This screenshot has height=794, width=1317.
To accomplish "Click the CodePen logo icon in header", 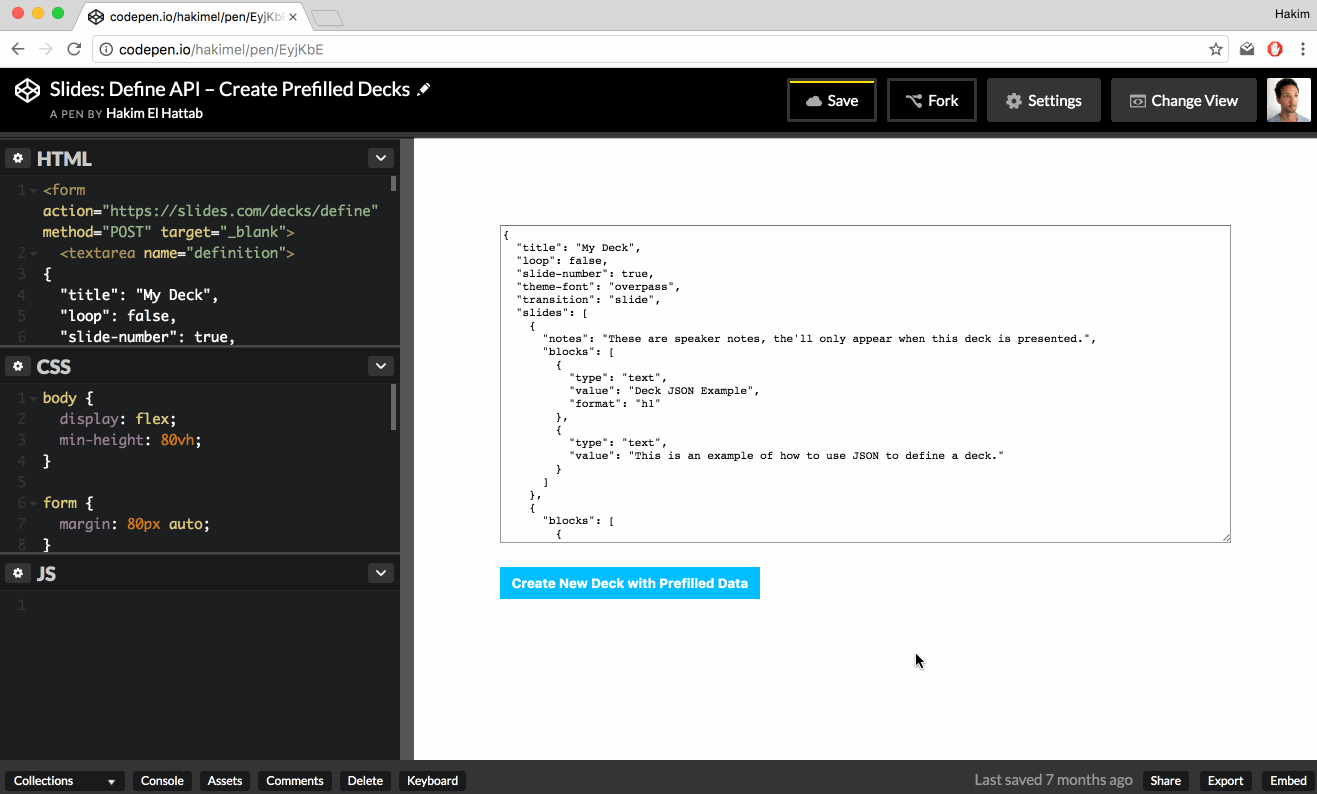I will [x=27, y=90].
